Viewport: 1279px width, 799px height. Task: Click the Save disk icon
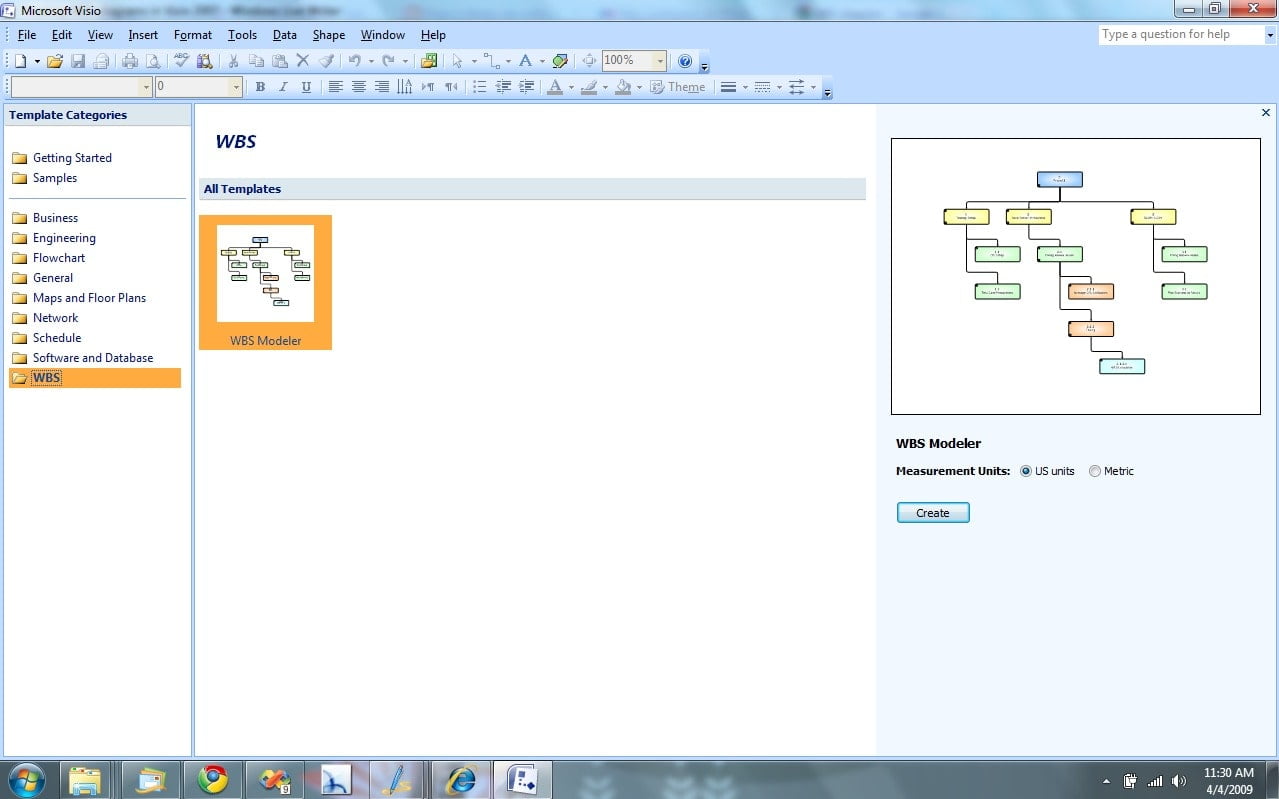coord(77,61)
